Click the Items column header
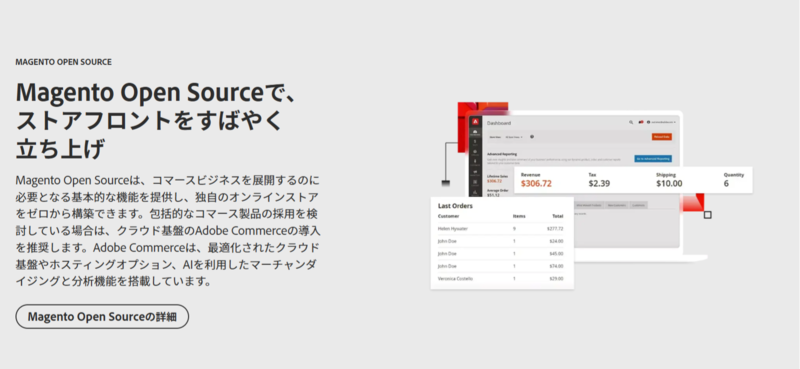Image resolution: width=800 pixels, height=369 pixels. (519, 216)
